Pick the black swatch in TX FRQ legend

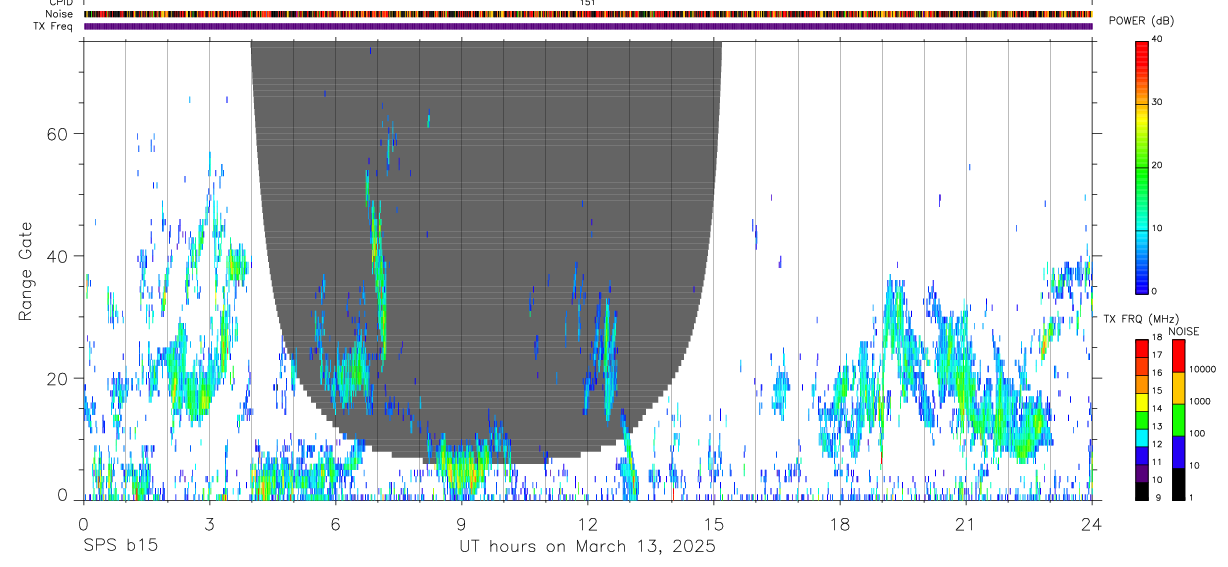pyautogui.click(x=1141, y=491)
